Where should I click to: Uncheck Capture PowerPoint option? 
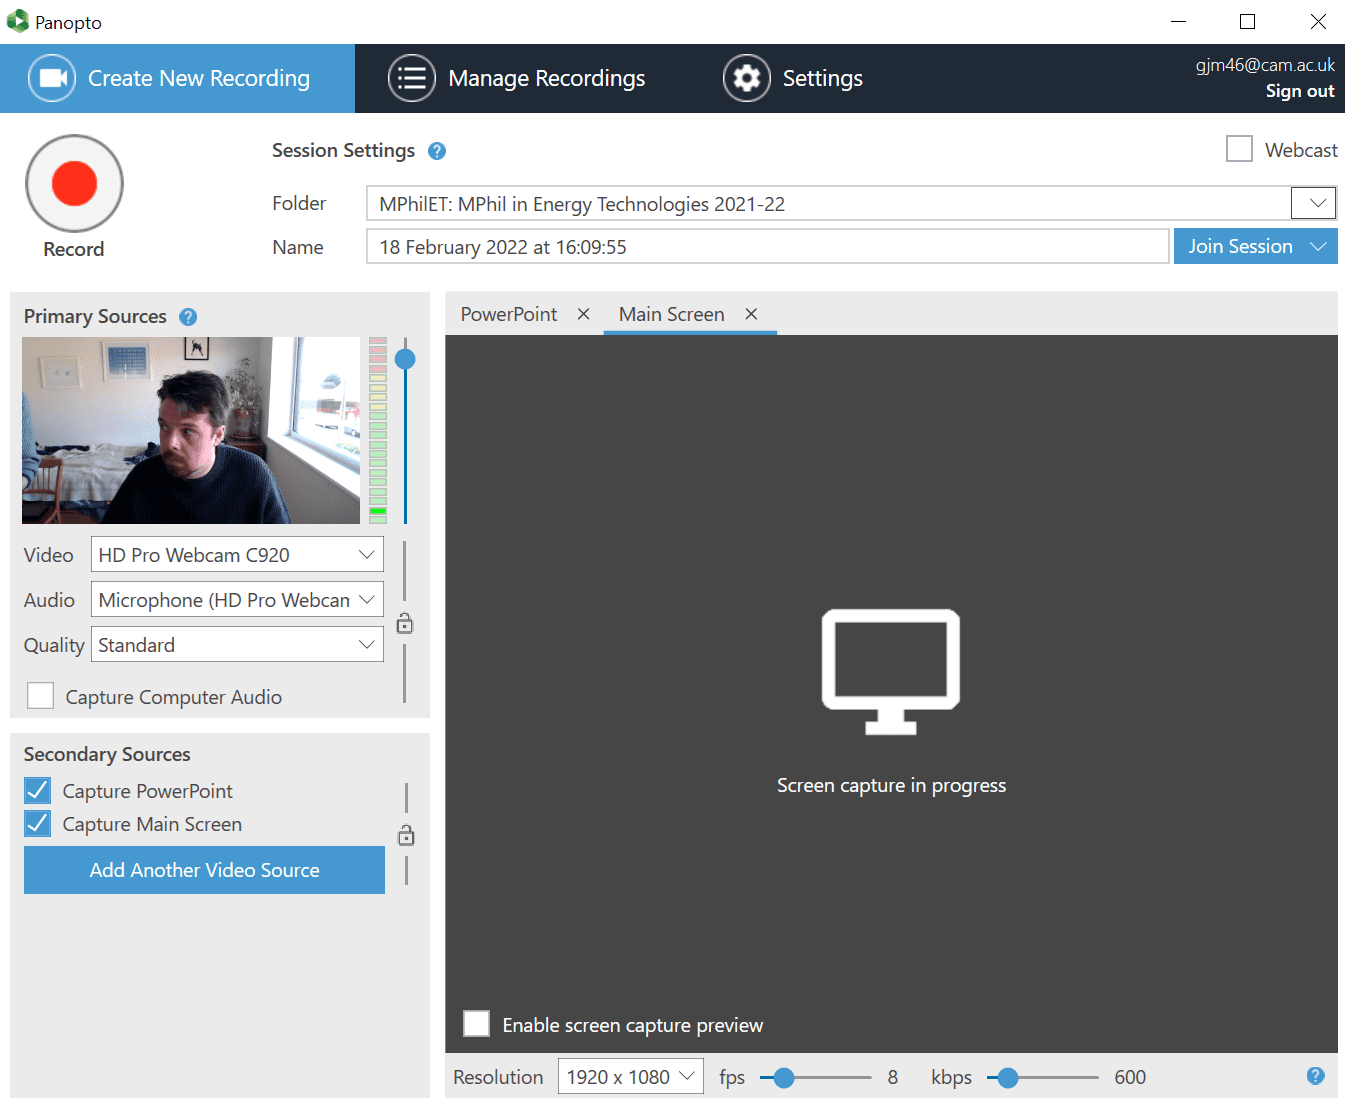click(x=38, y=791)
